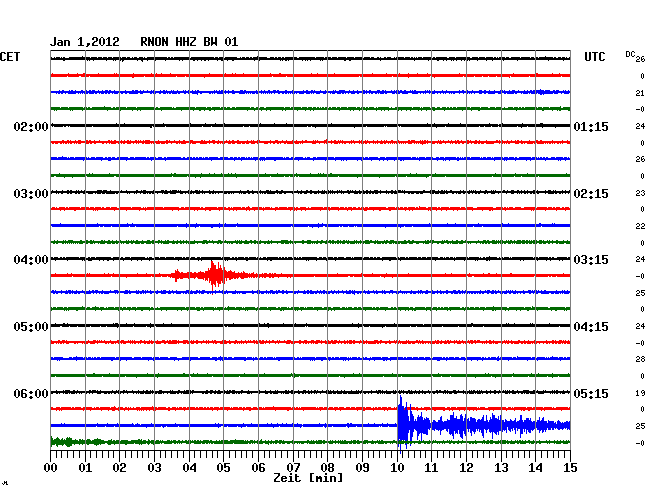650x494 pixels.
Task: Click the green noise burst on the last trace
Action: pyautogui.click(x=62, y=442)
